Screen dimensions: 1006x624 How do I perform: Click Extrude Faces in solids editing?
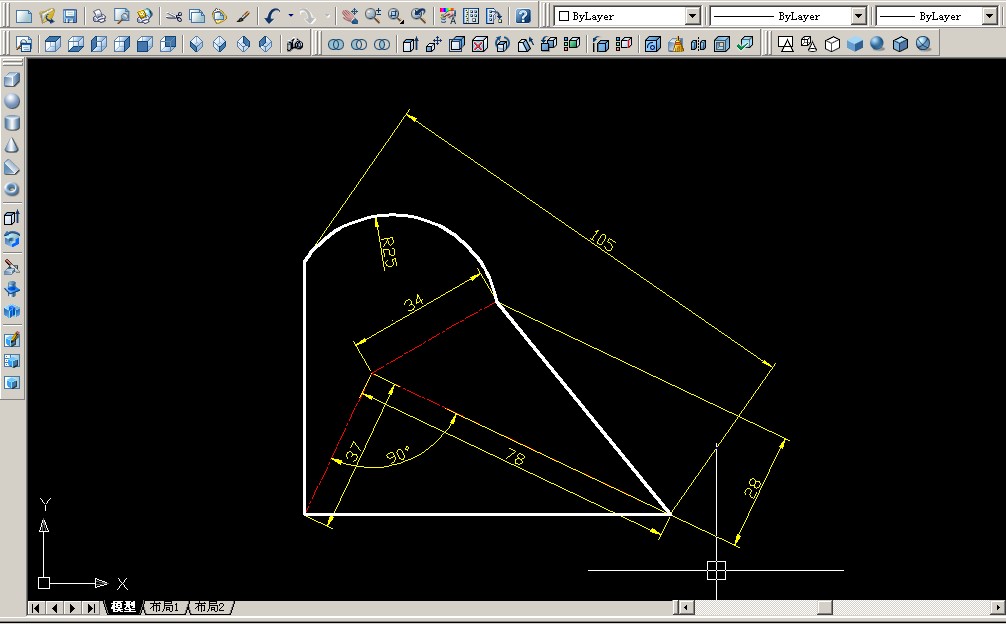pyautogui.click(x=411, y=44)
